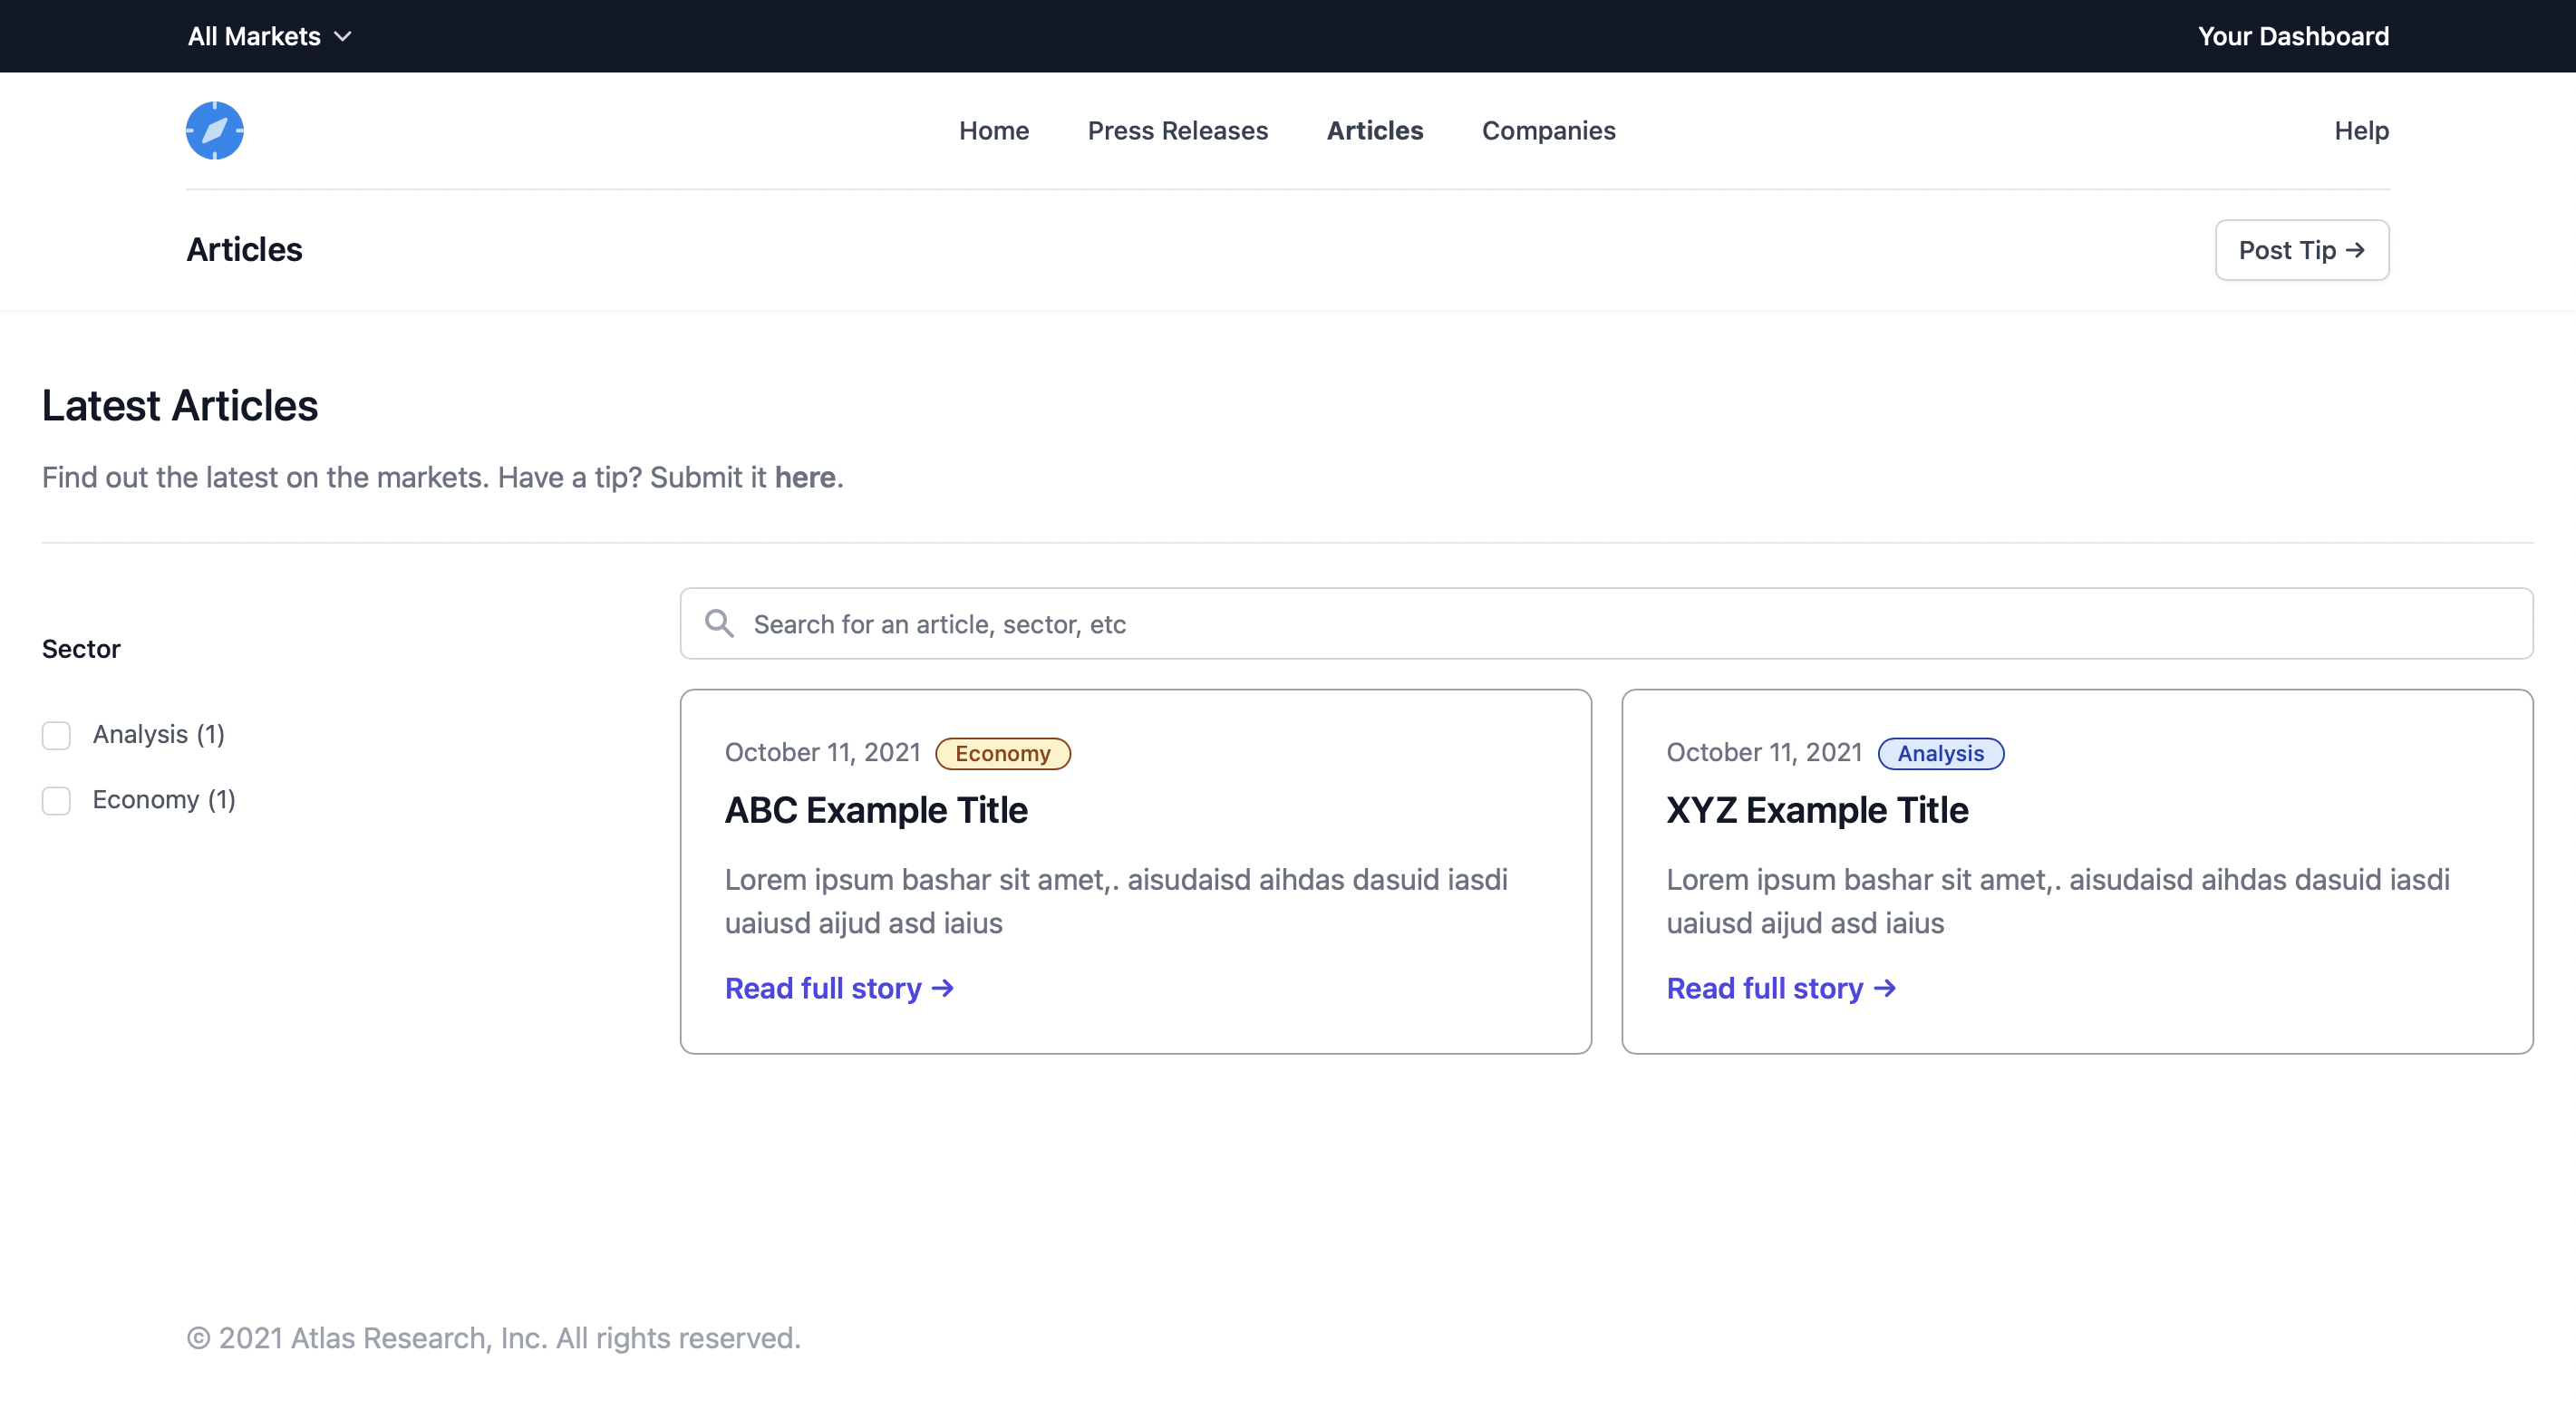Expand the Sector filter panel
This screenshot has width=2576, height=1419.
81,647
